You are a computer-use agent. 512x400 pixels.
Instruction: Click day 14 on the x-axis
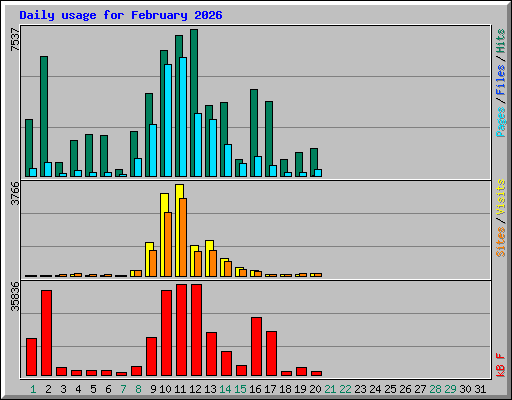point(225,389)
